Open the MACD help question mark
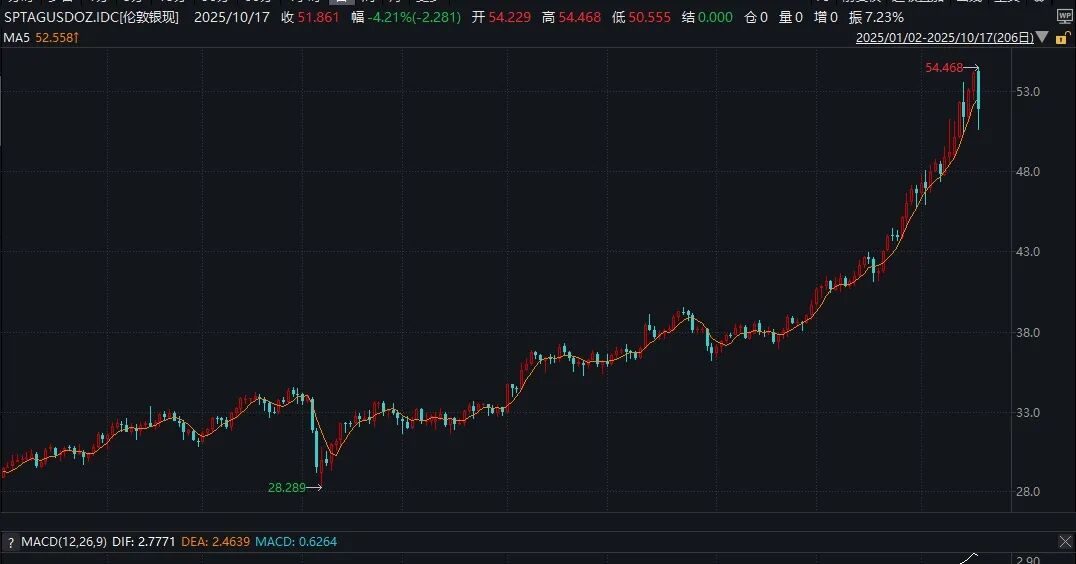The width and height of the screenshot is (1076, 564). 10,542
